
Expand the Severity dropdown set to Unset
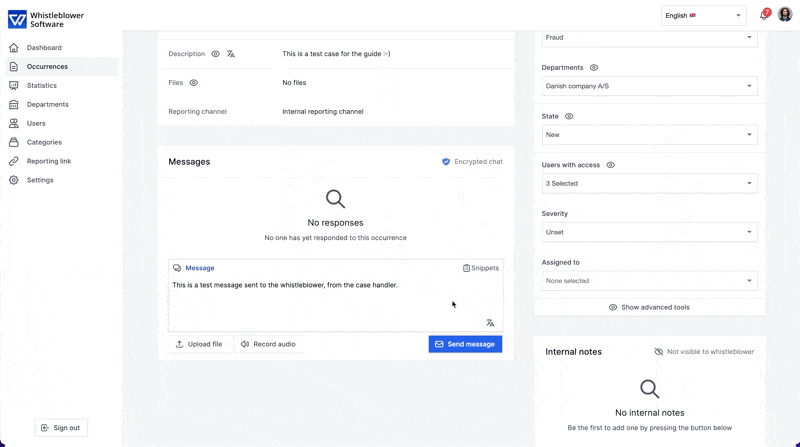pos(649,232)
